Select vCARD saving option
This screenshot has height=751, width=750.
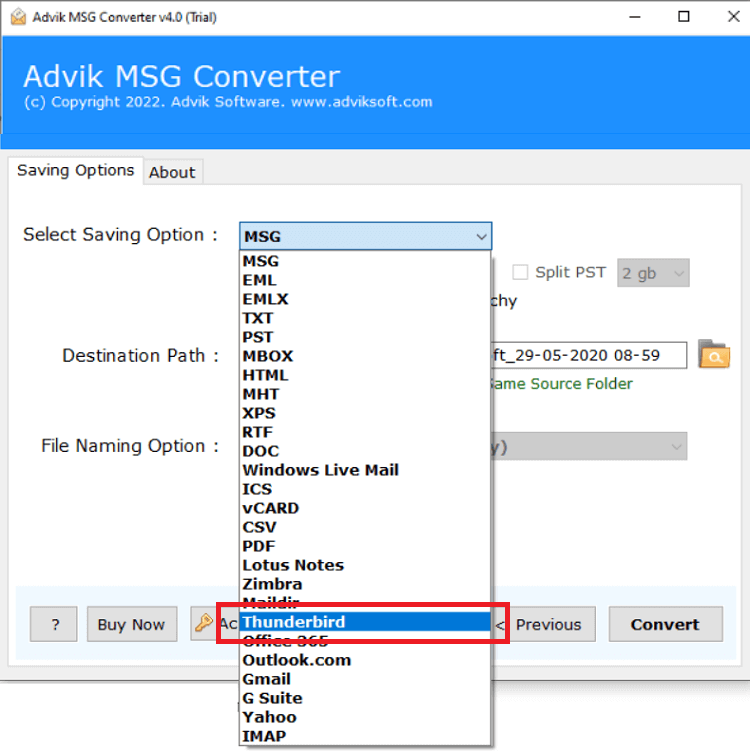coord(365,508)
